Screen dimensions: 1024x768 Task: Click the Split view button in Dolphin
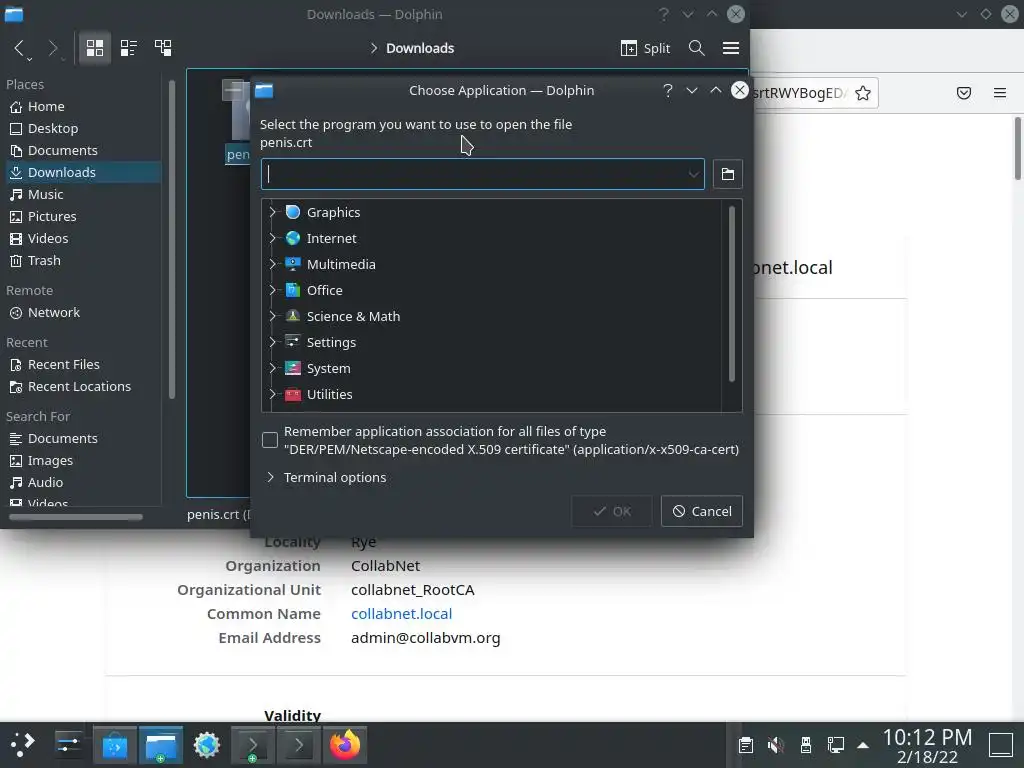(645, 48)
